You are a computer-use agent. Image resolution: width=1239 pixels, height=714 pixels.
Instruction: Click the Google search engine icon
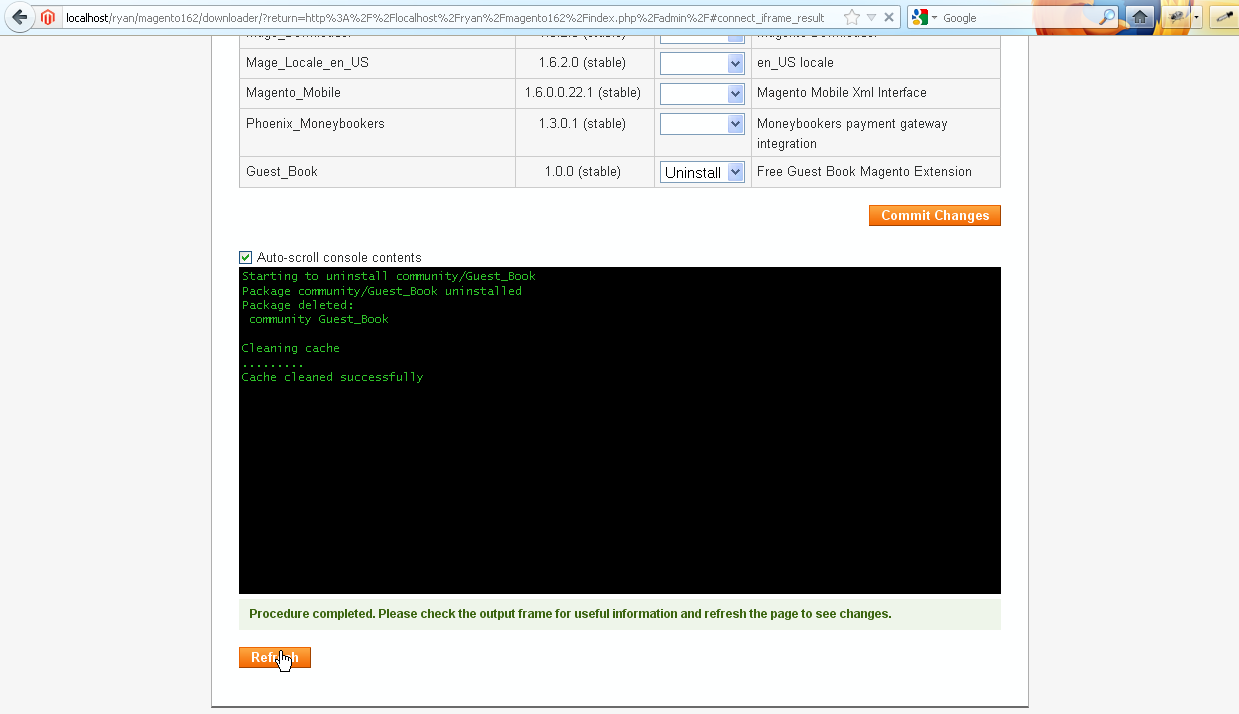pyautogui.click(x=919, y=17)
